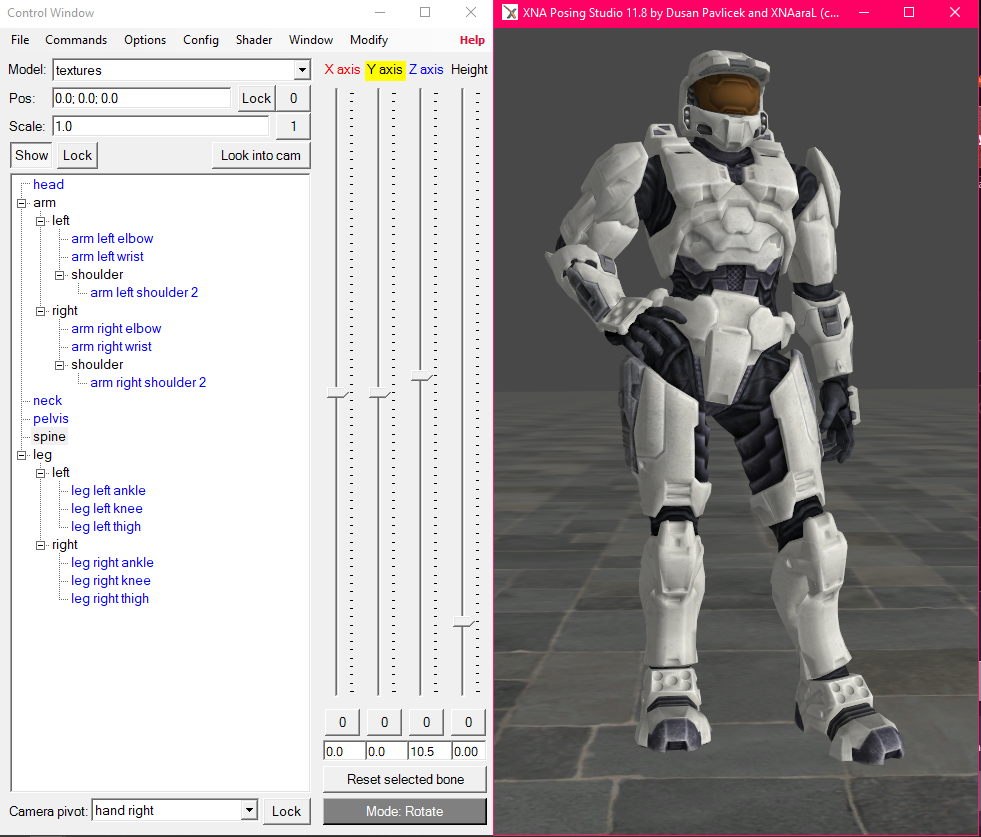
Task: Click the Y axis highlighted label
Action: 384,70
